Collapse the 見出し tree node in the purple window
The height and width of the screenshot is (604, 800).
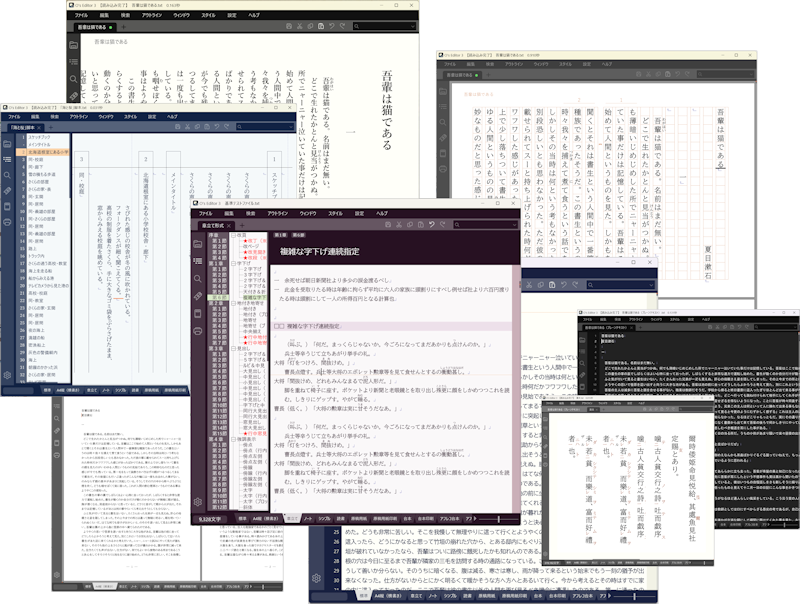click(x=234, y=348)
